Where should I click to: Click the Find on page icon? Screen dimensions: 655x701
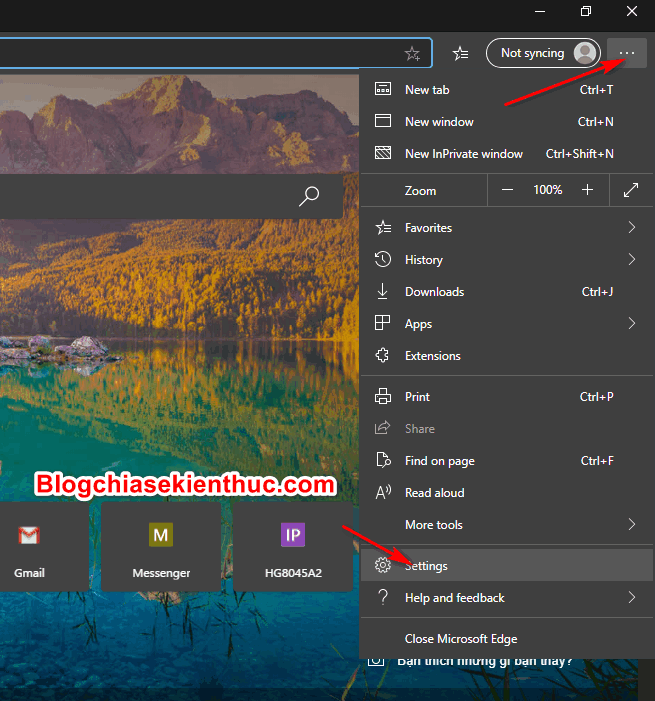coord(383,460)
